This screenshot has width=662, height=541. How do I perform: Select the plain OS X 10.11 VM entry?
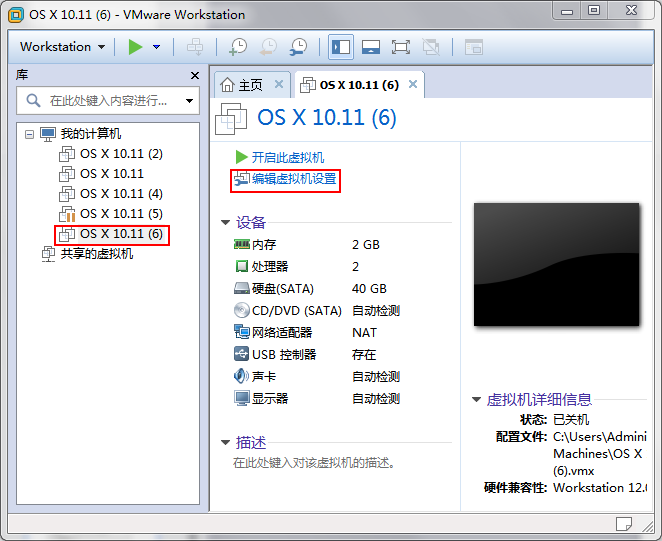click(x=112, y=174)
